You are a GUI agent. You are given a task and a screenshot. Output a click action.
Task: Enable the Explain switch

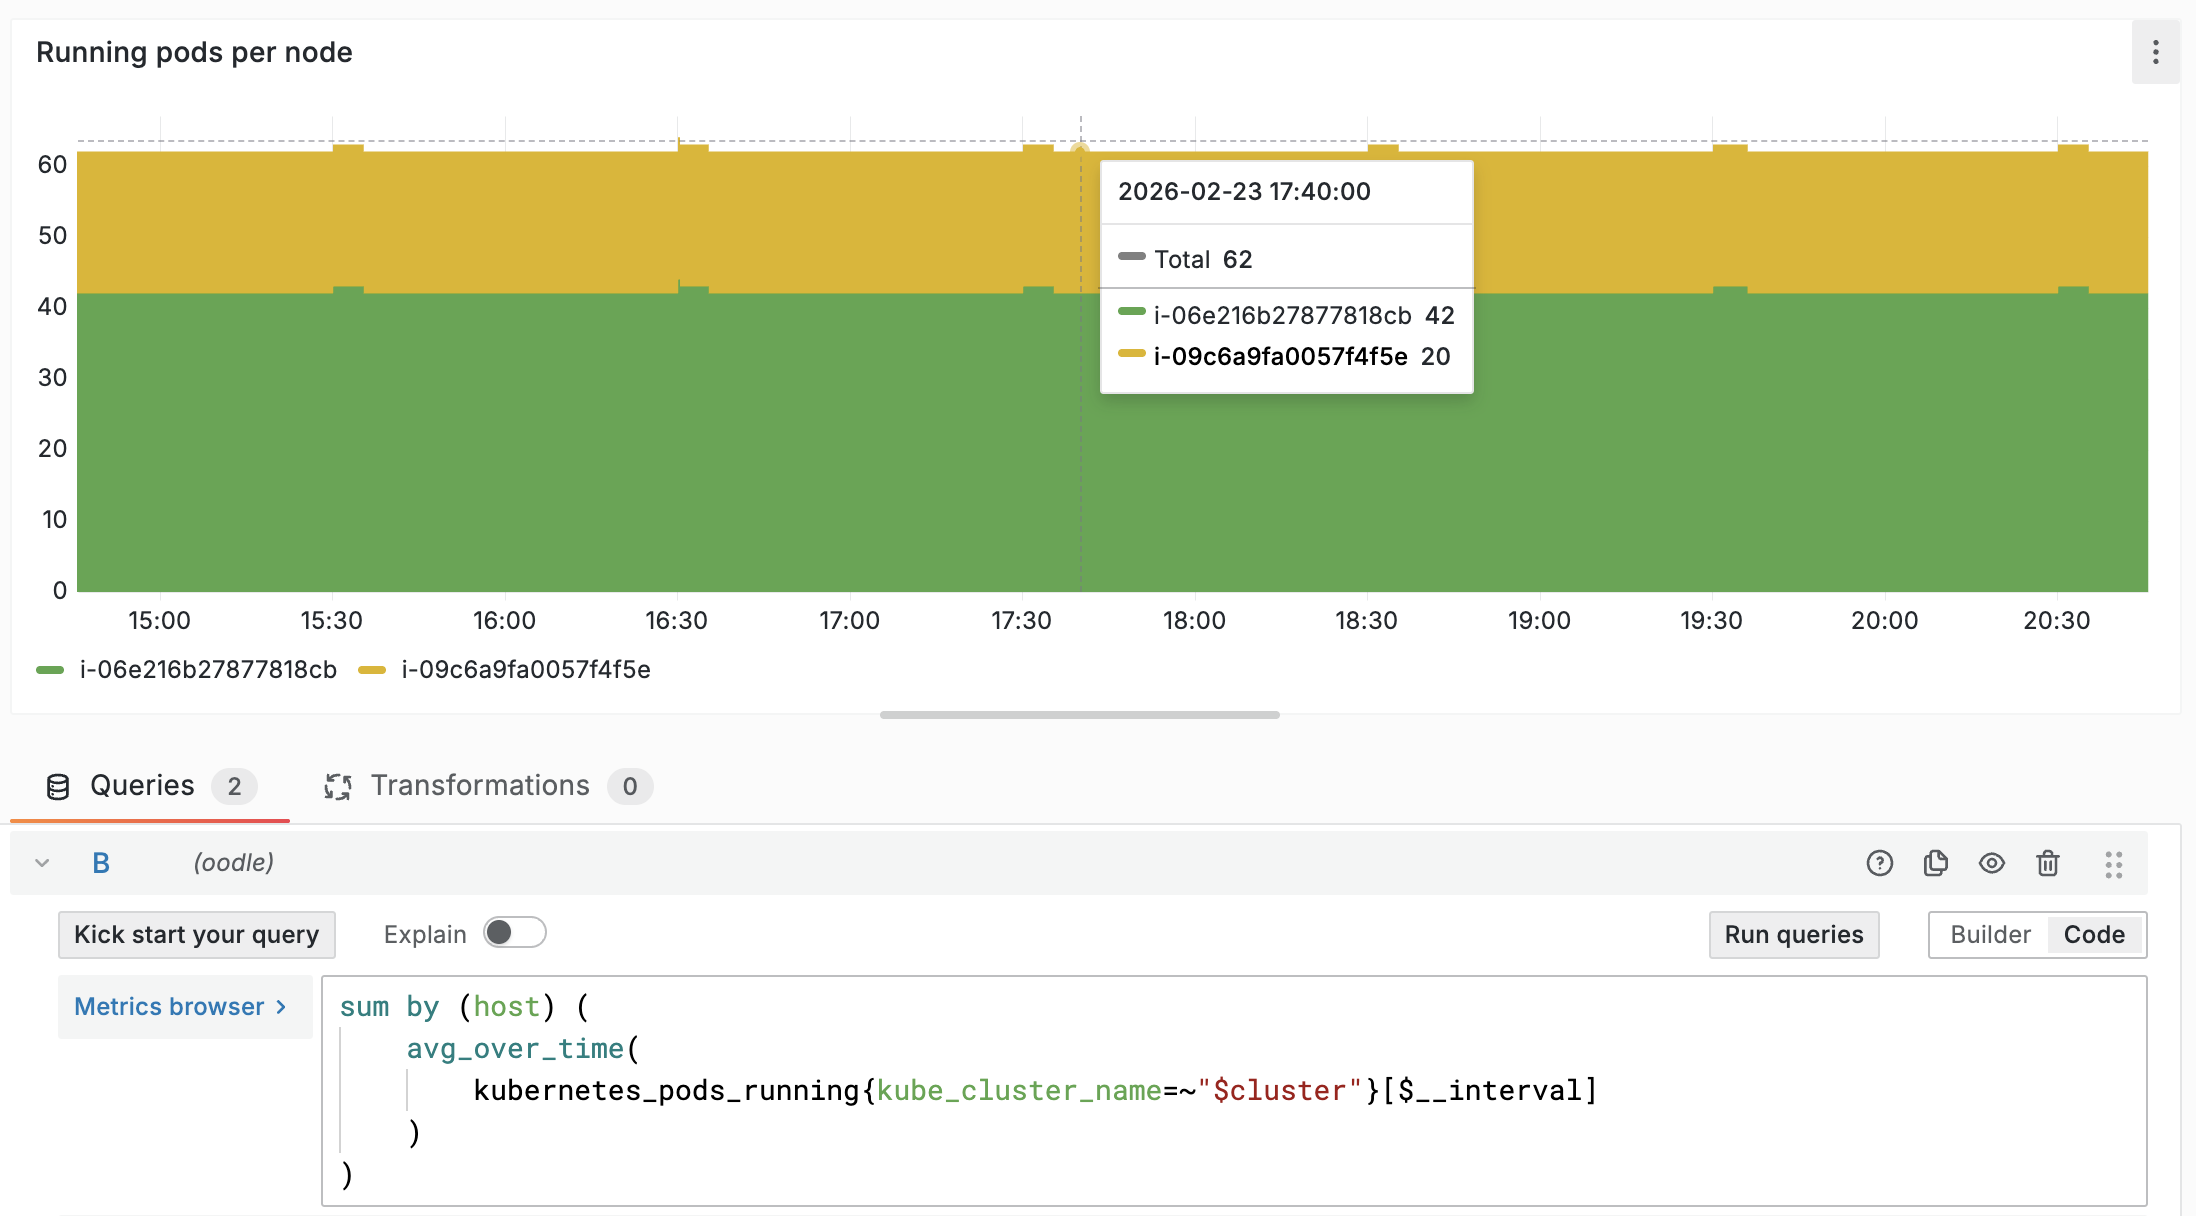click(514, 933)
